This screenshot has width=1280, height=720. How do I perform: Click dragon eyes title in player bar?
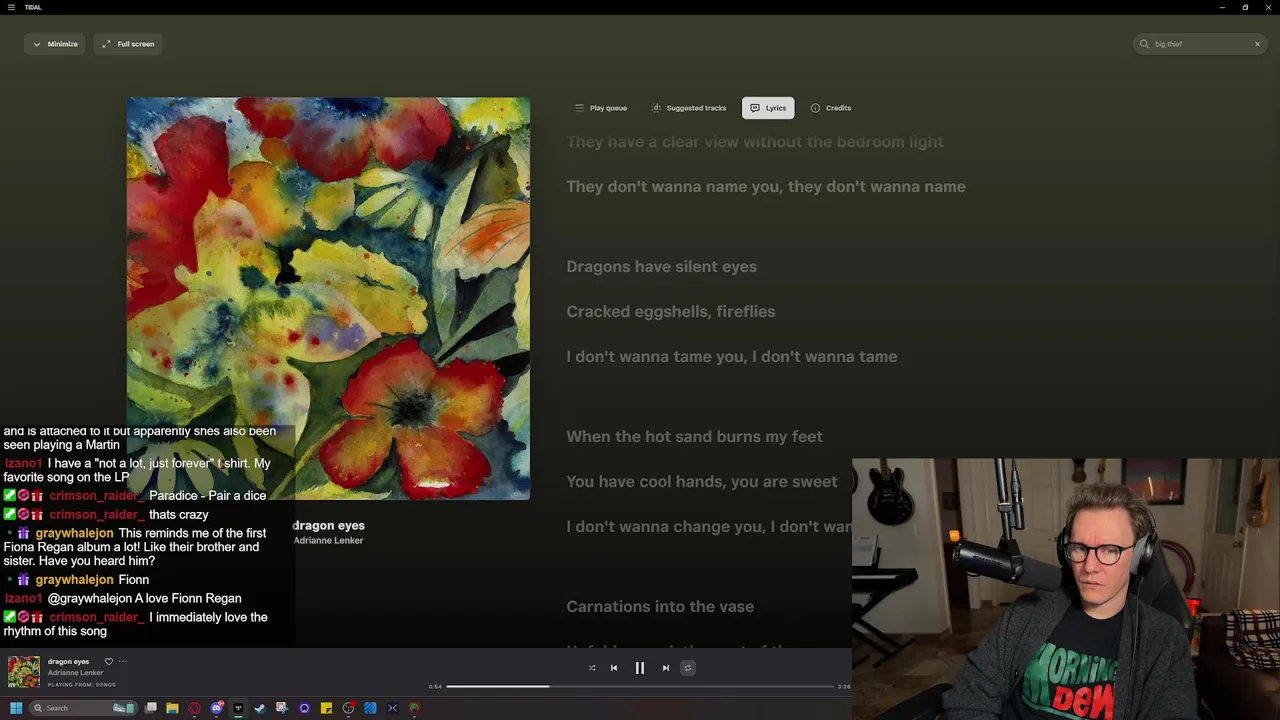click(x=68, y=661)
